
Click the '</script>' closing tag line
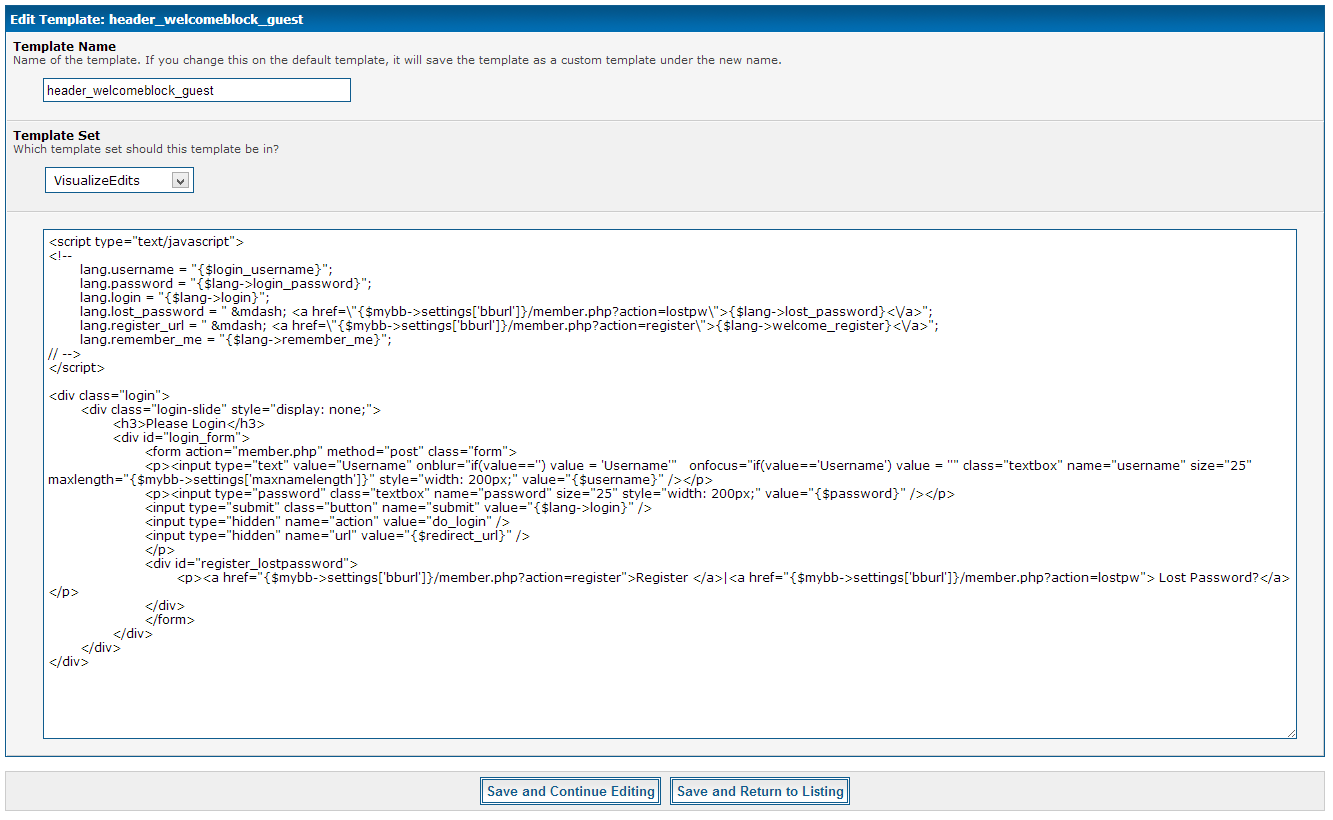point(76,368)
